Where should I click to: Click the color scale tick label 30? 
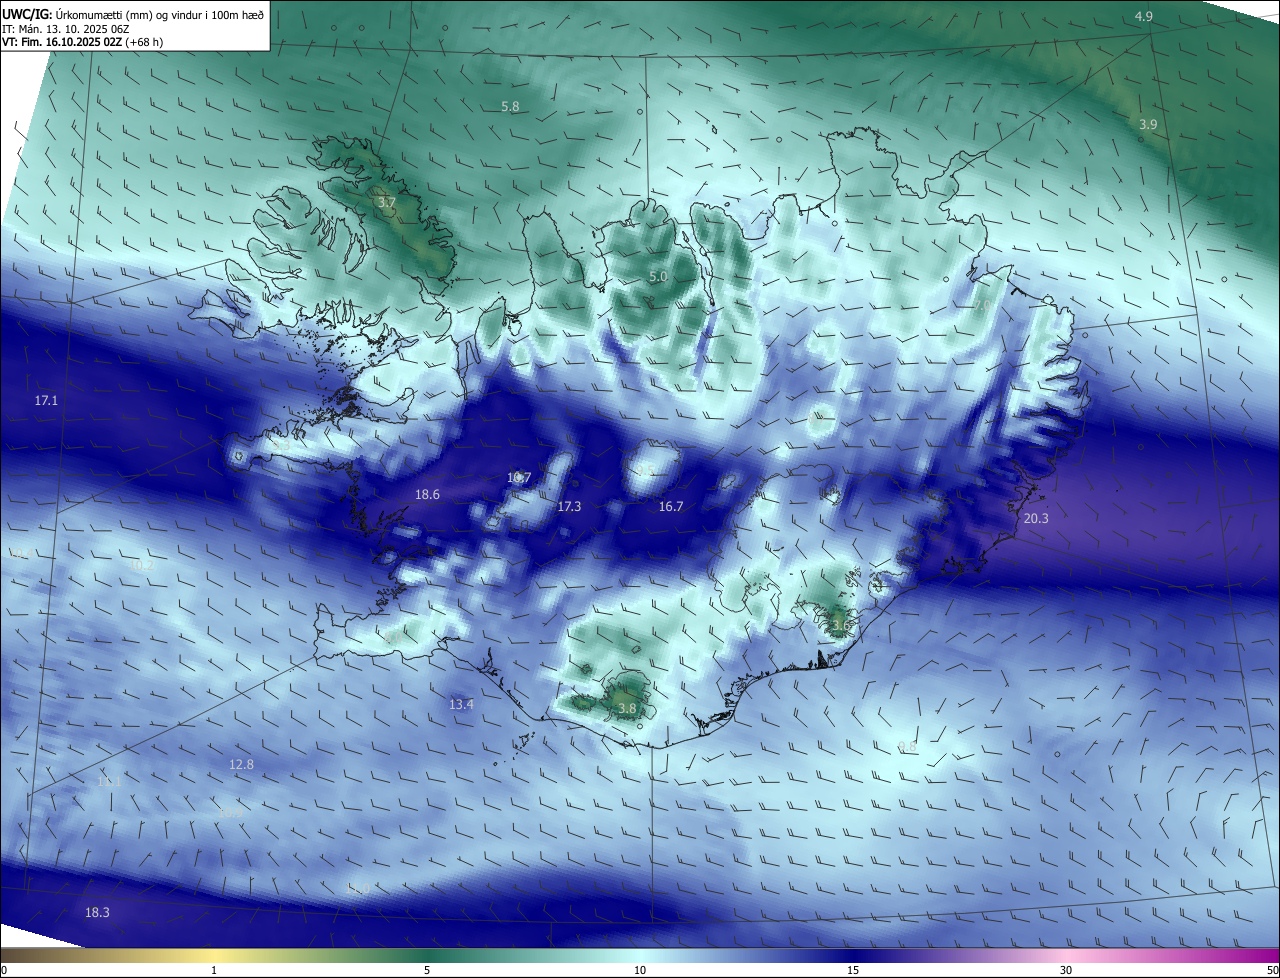tap(1066, 970)
